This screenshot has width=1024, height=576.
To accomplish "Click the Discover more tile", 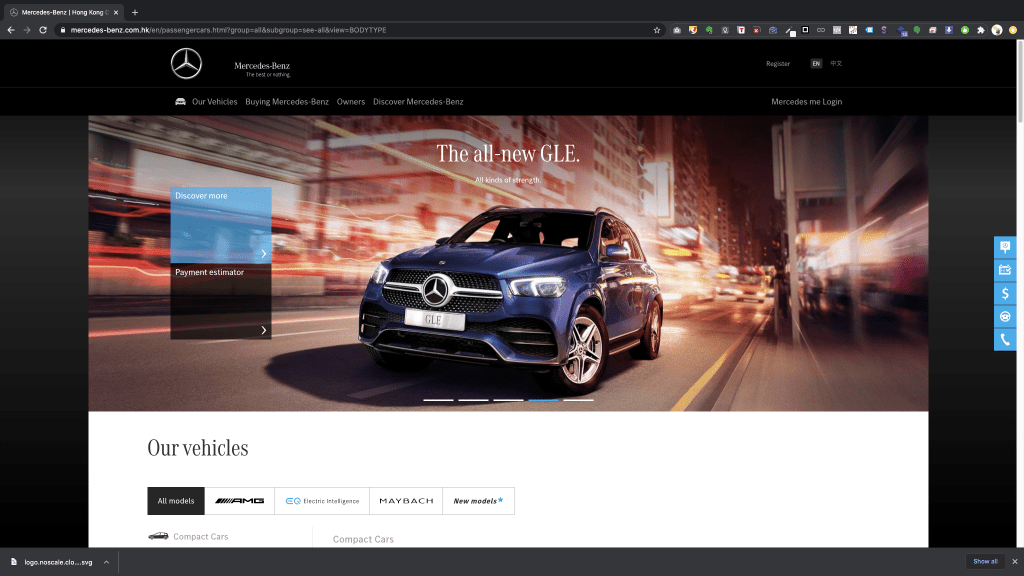I will point(221,225).
